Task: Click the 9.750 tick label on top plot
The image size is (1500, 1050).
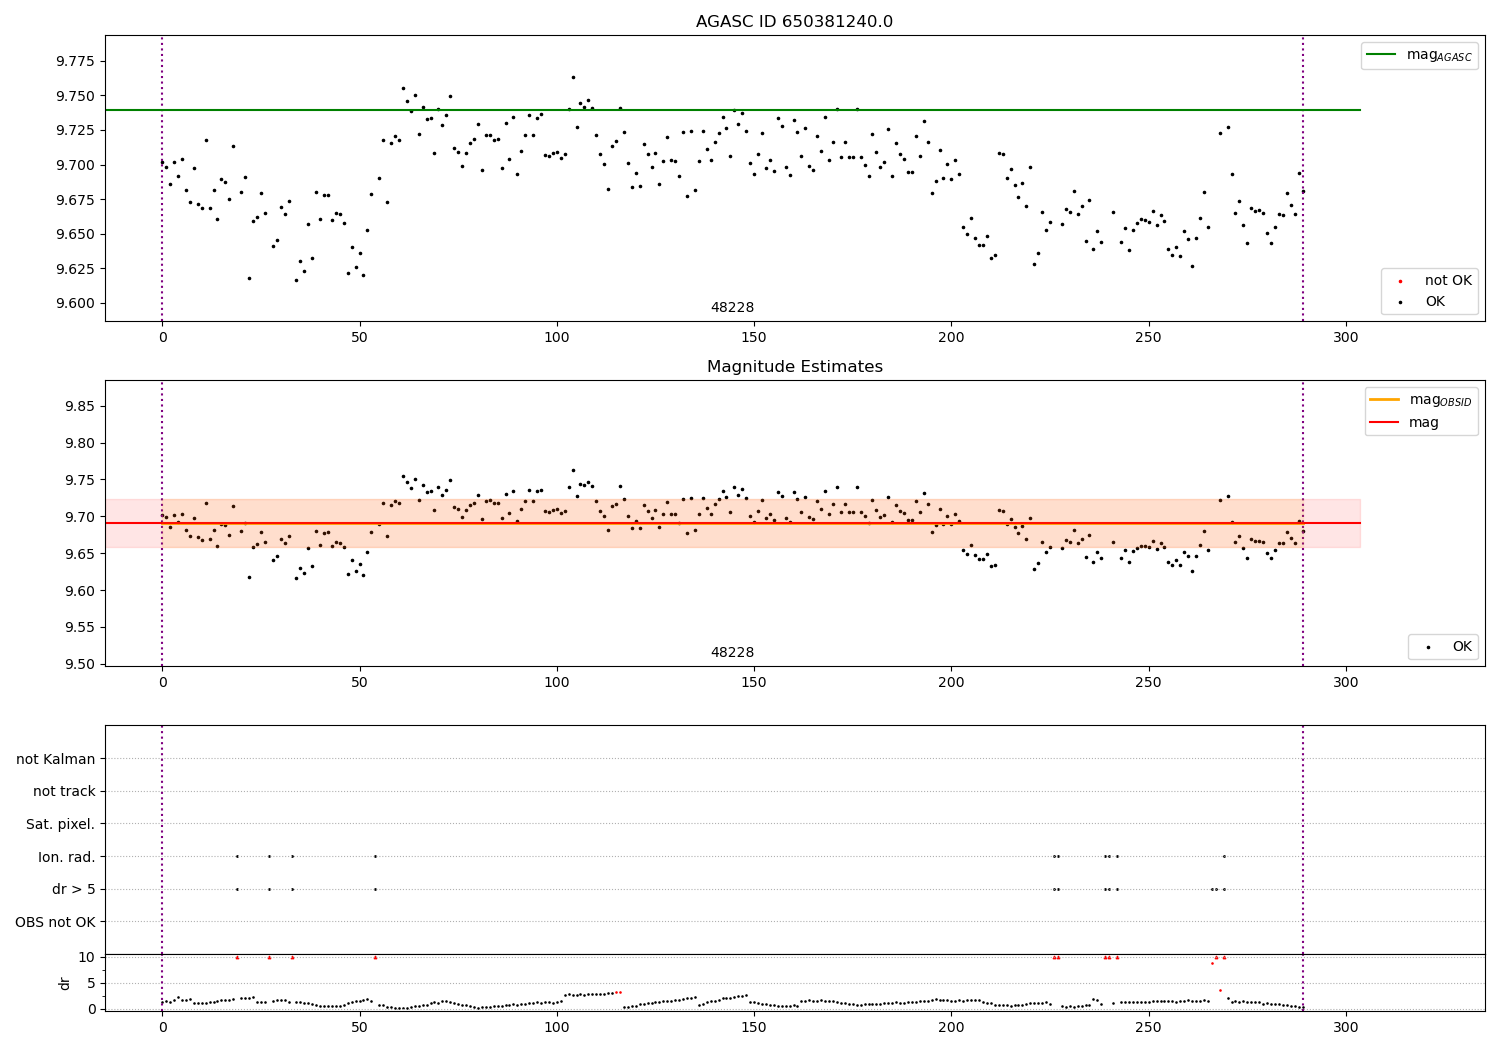Action: click(75, 96)
